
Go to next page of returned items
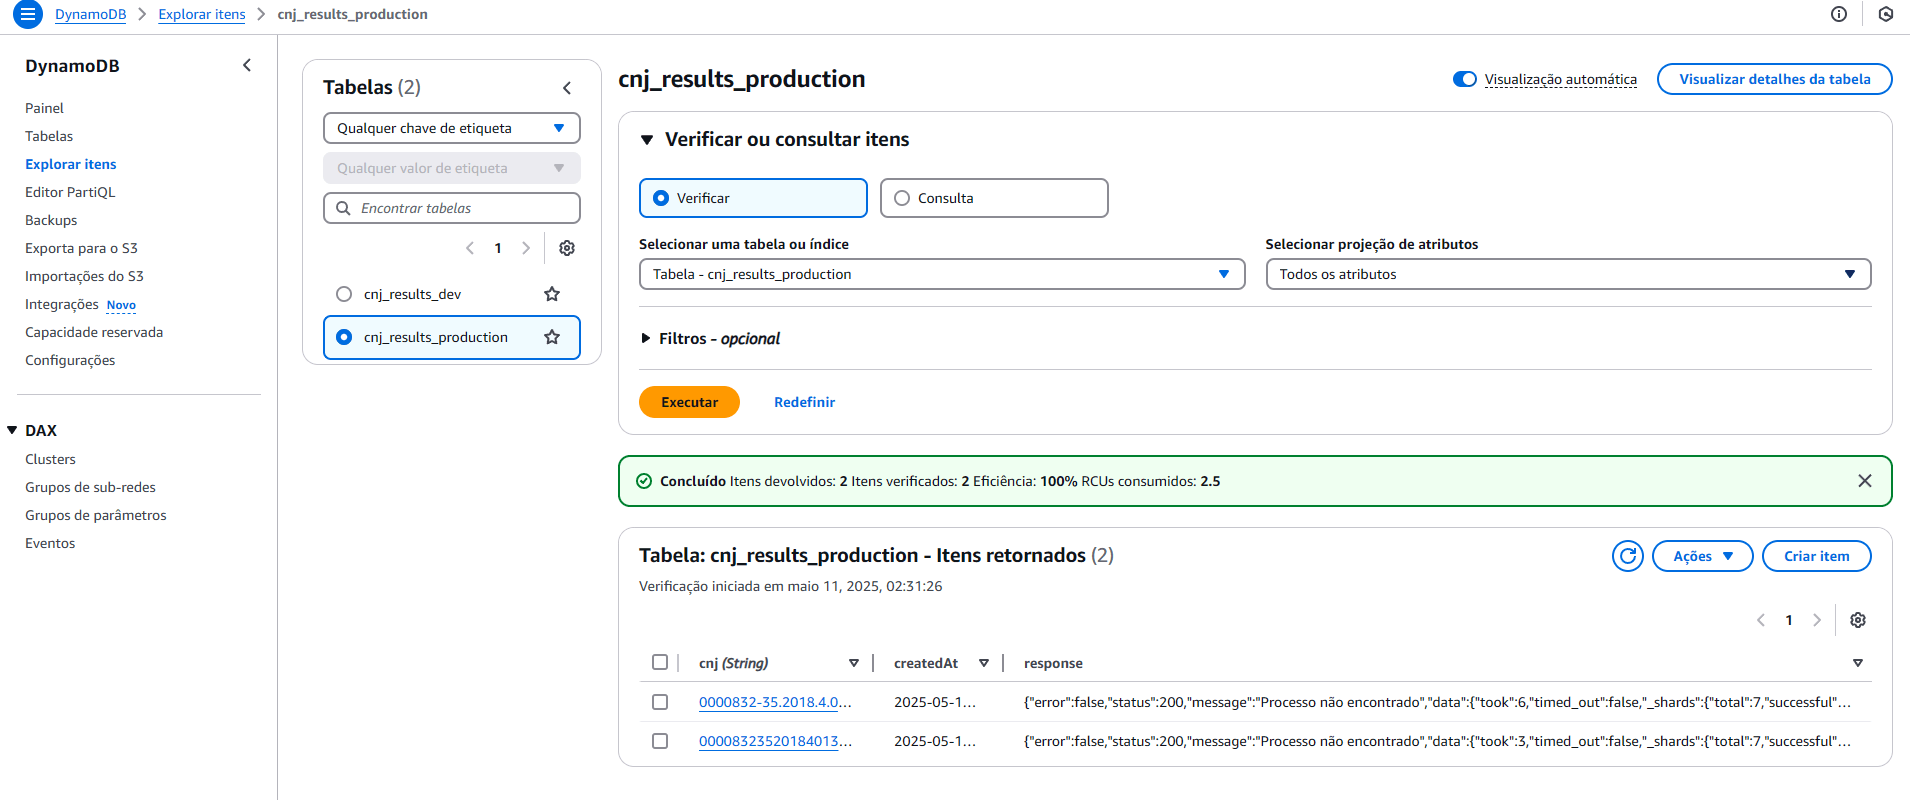[1817, 620]
